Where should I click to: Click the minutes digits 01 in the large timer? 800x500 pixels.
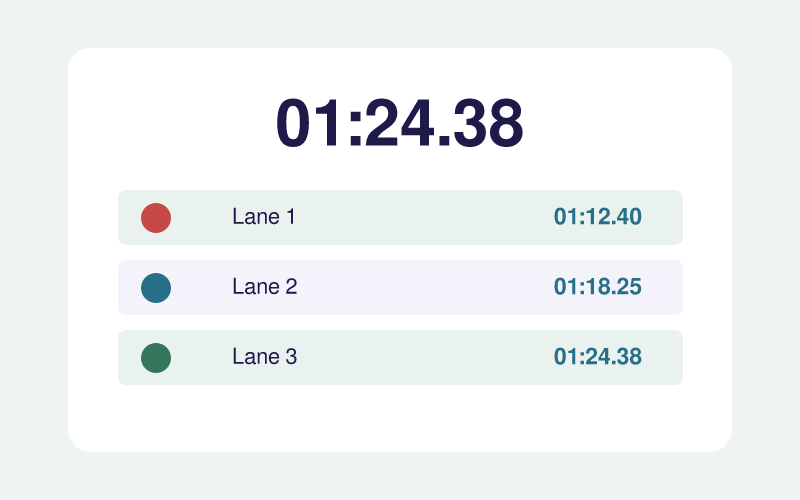click(309, 123)
